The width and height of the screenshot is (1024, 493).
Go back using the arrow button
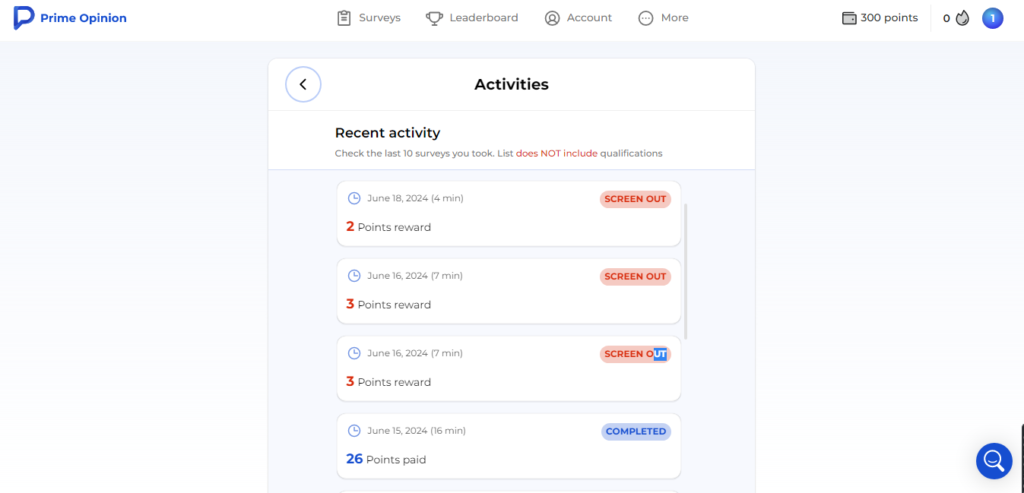(303, 84)
